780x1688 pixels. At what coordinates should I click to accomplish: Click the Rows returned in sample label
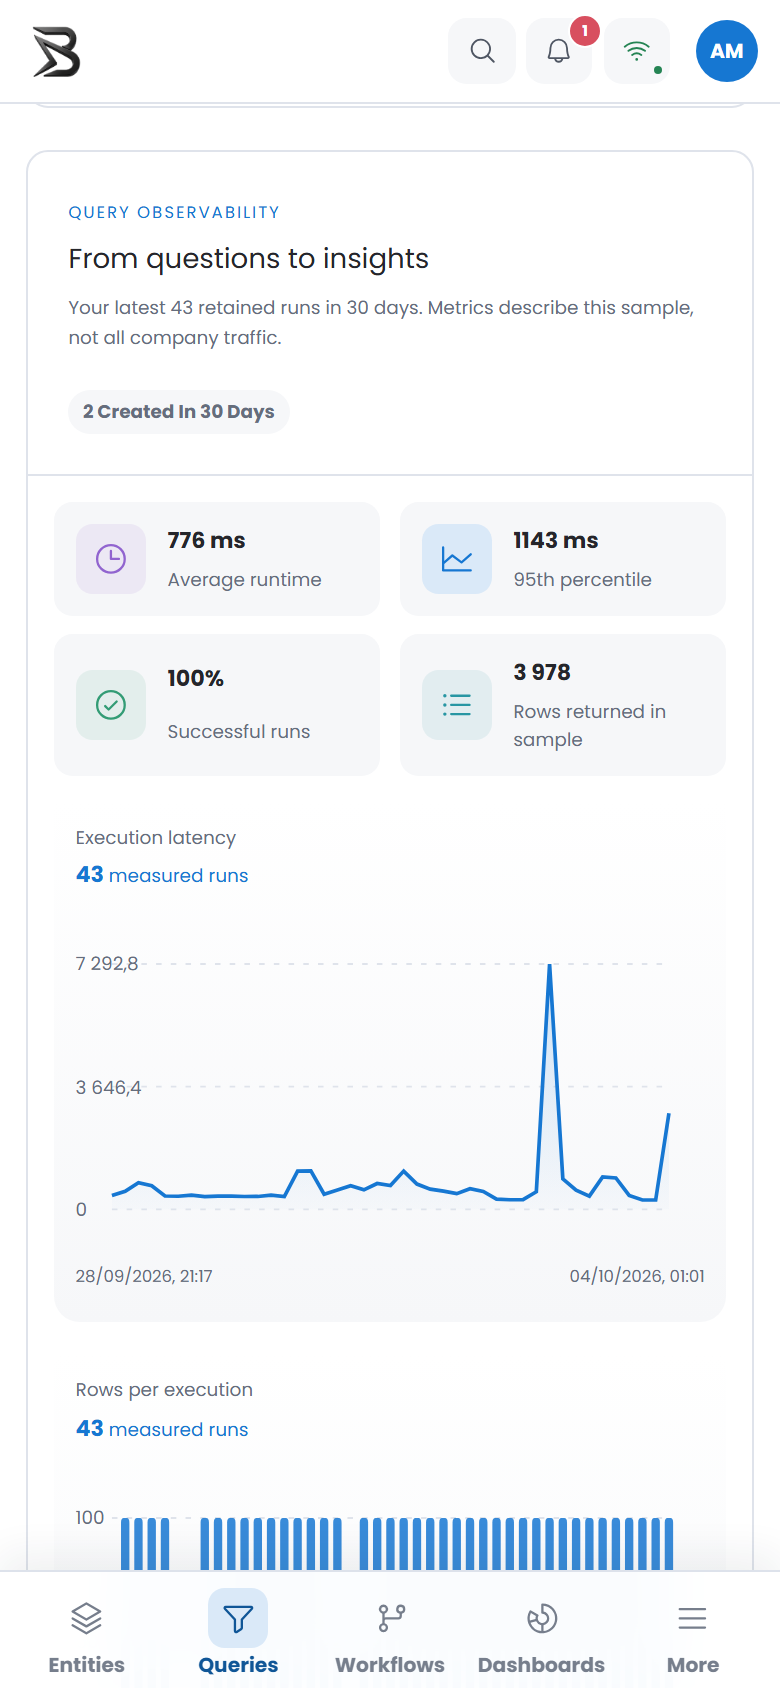590,726
